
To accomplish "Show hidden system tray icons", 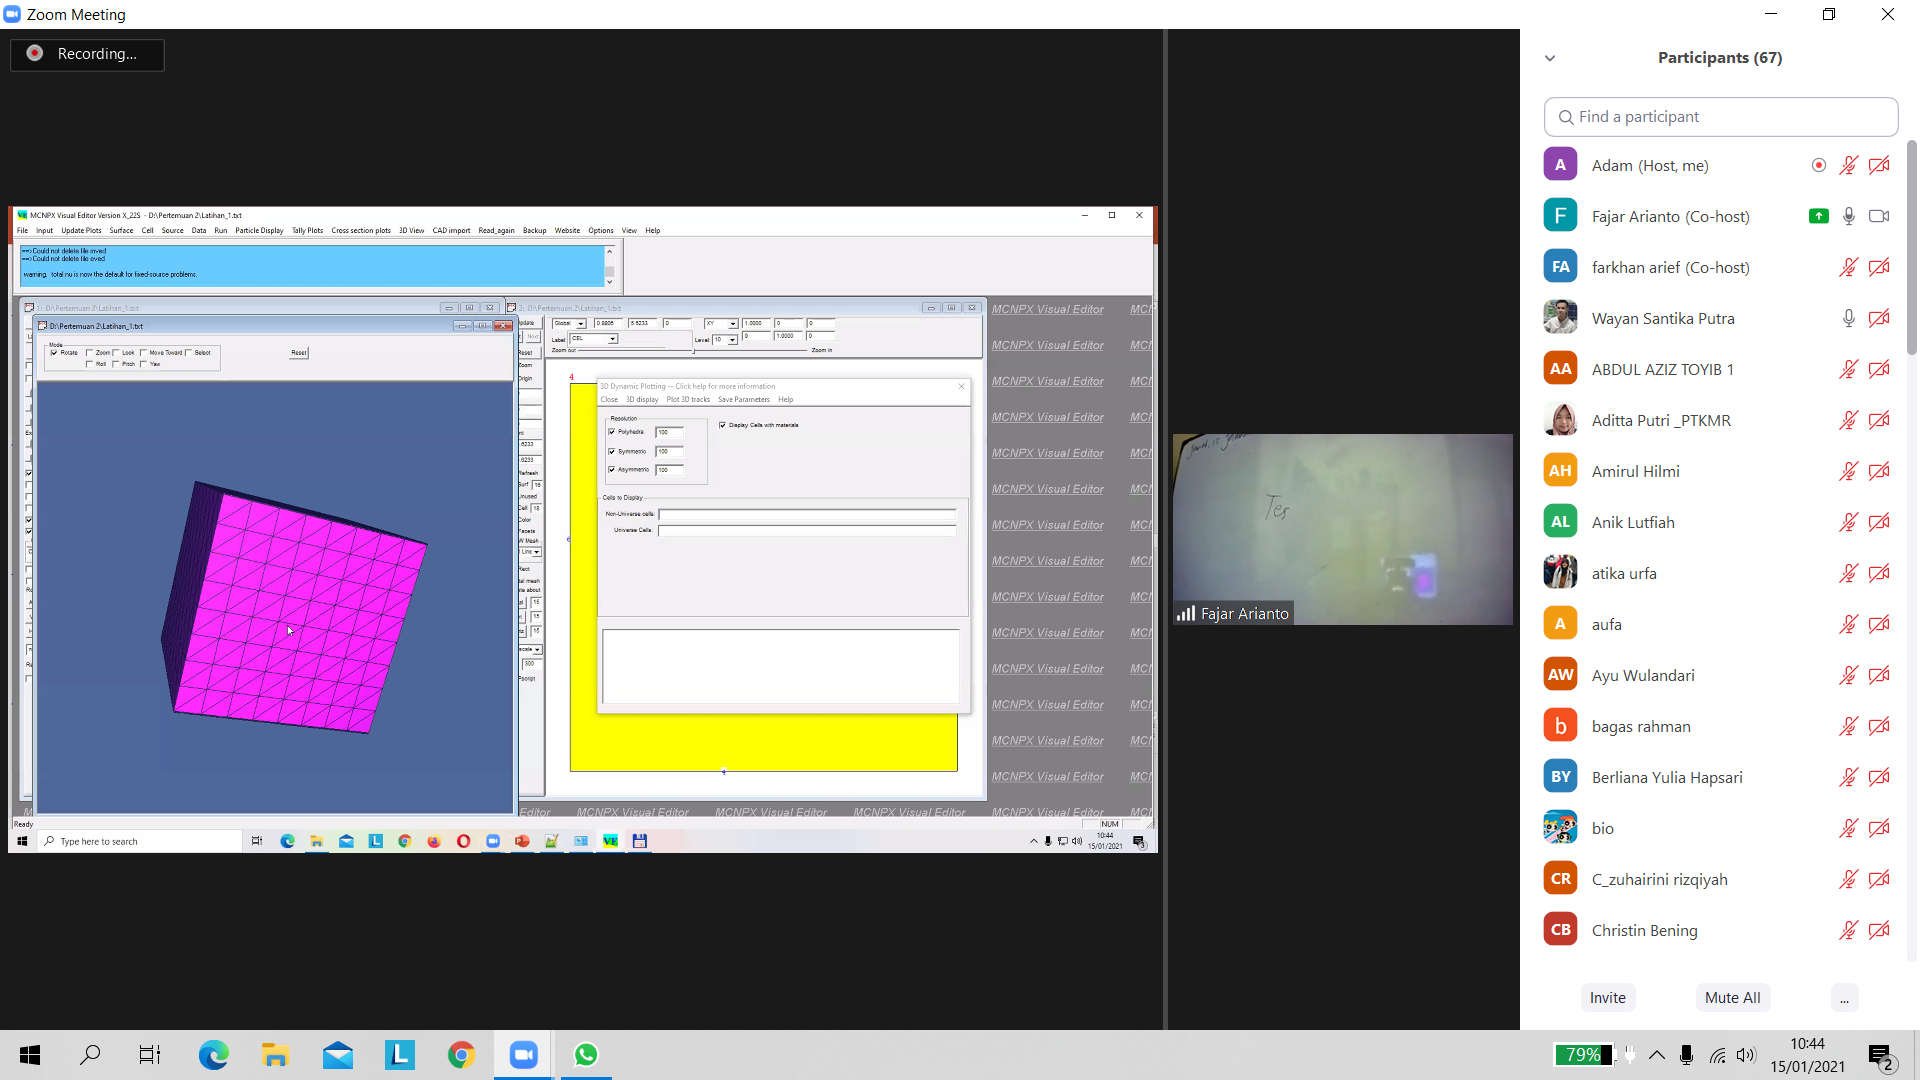I will click(1657, 1055).
